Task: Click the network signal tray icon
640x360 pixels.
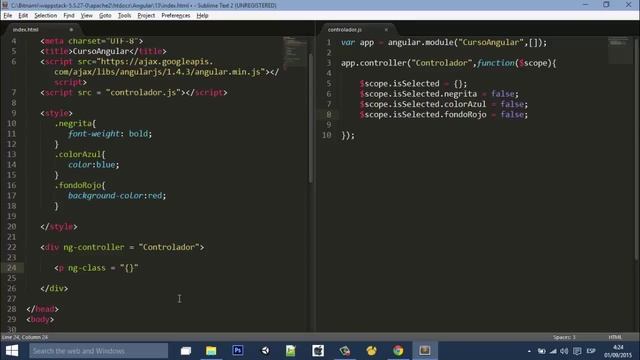Action: click(x=553, y=351)
